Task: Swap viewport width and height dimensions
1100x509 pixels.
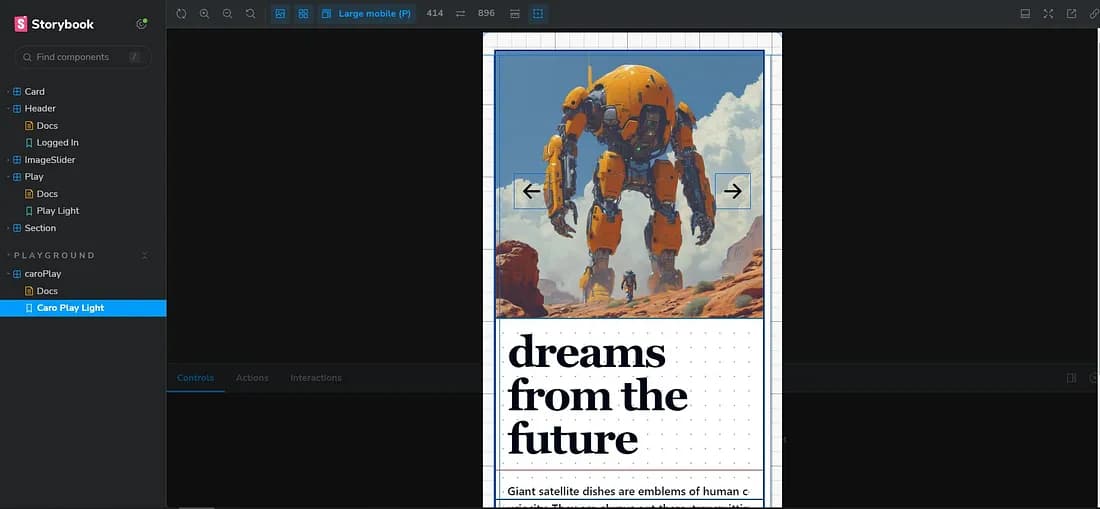Action: point(460,14)
